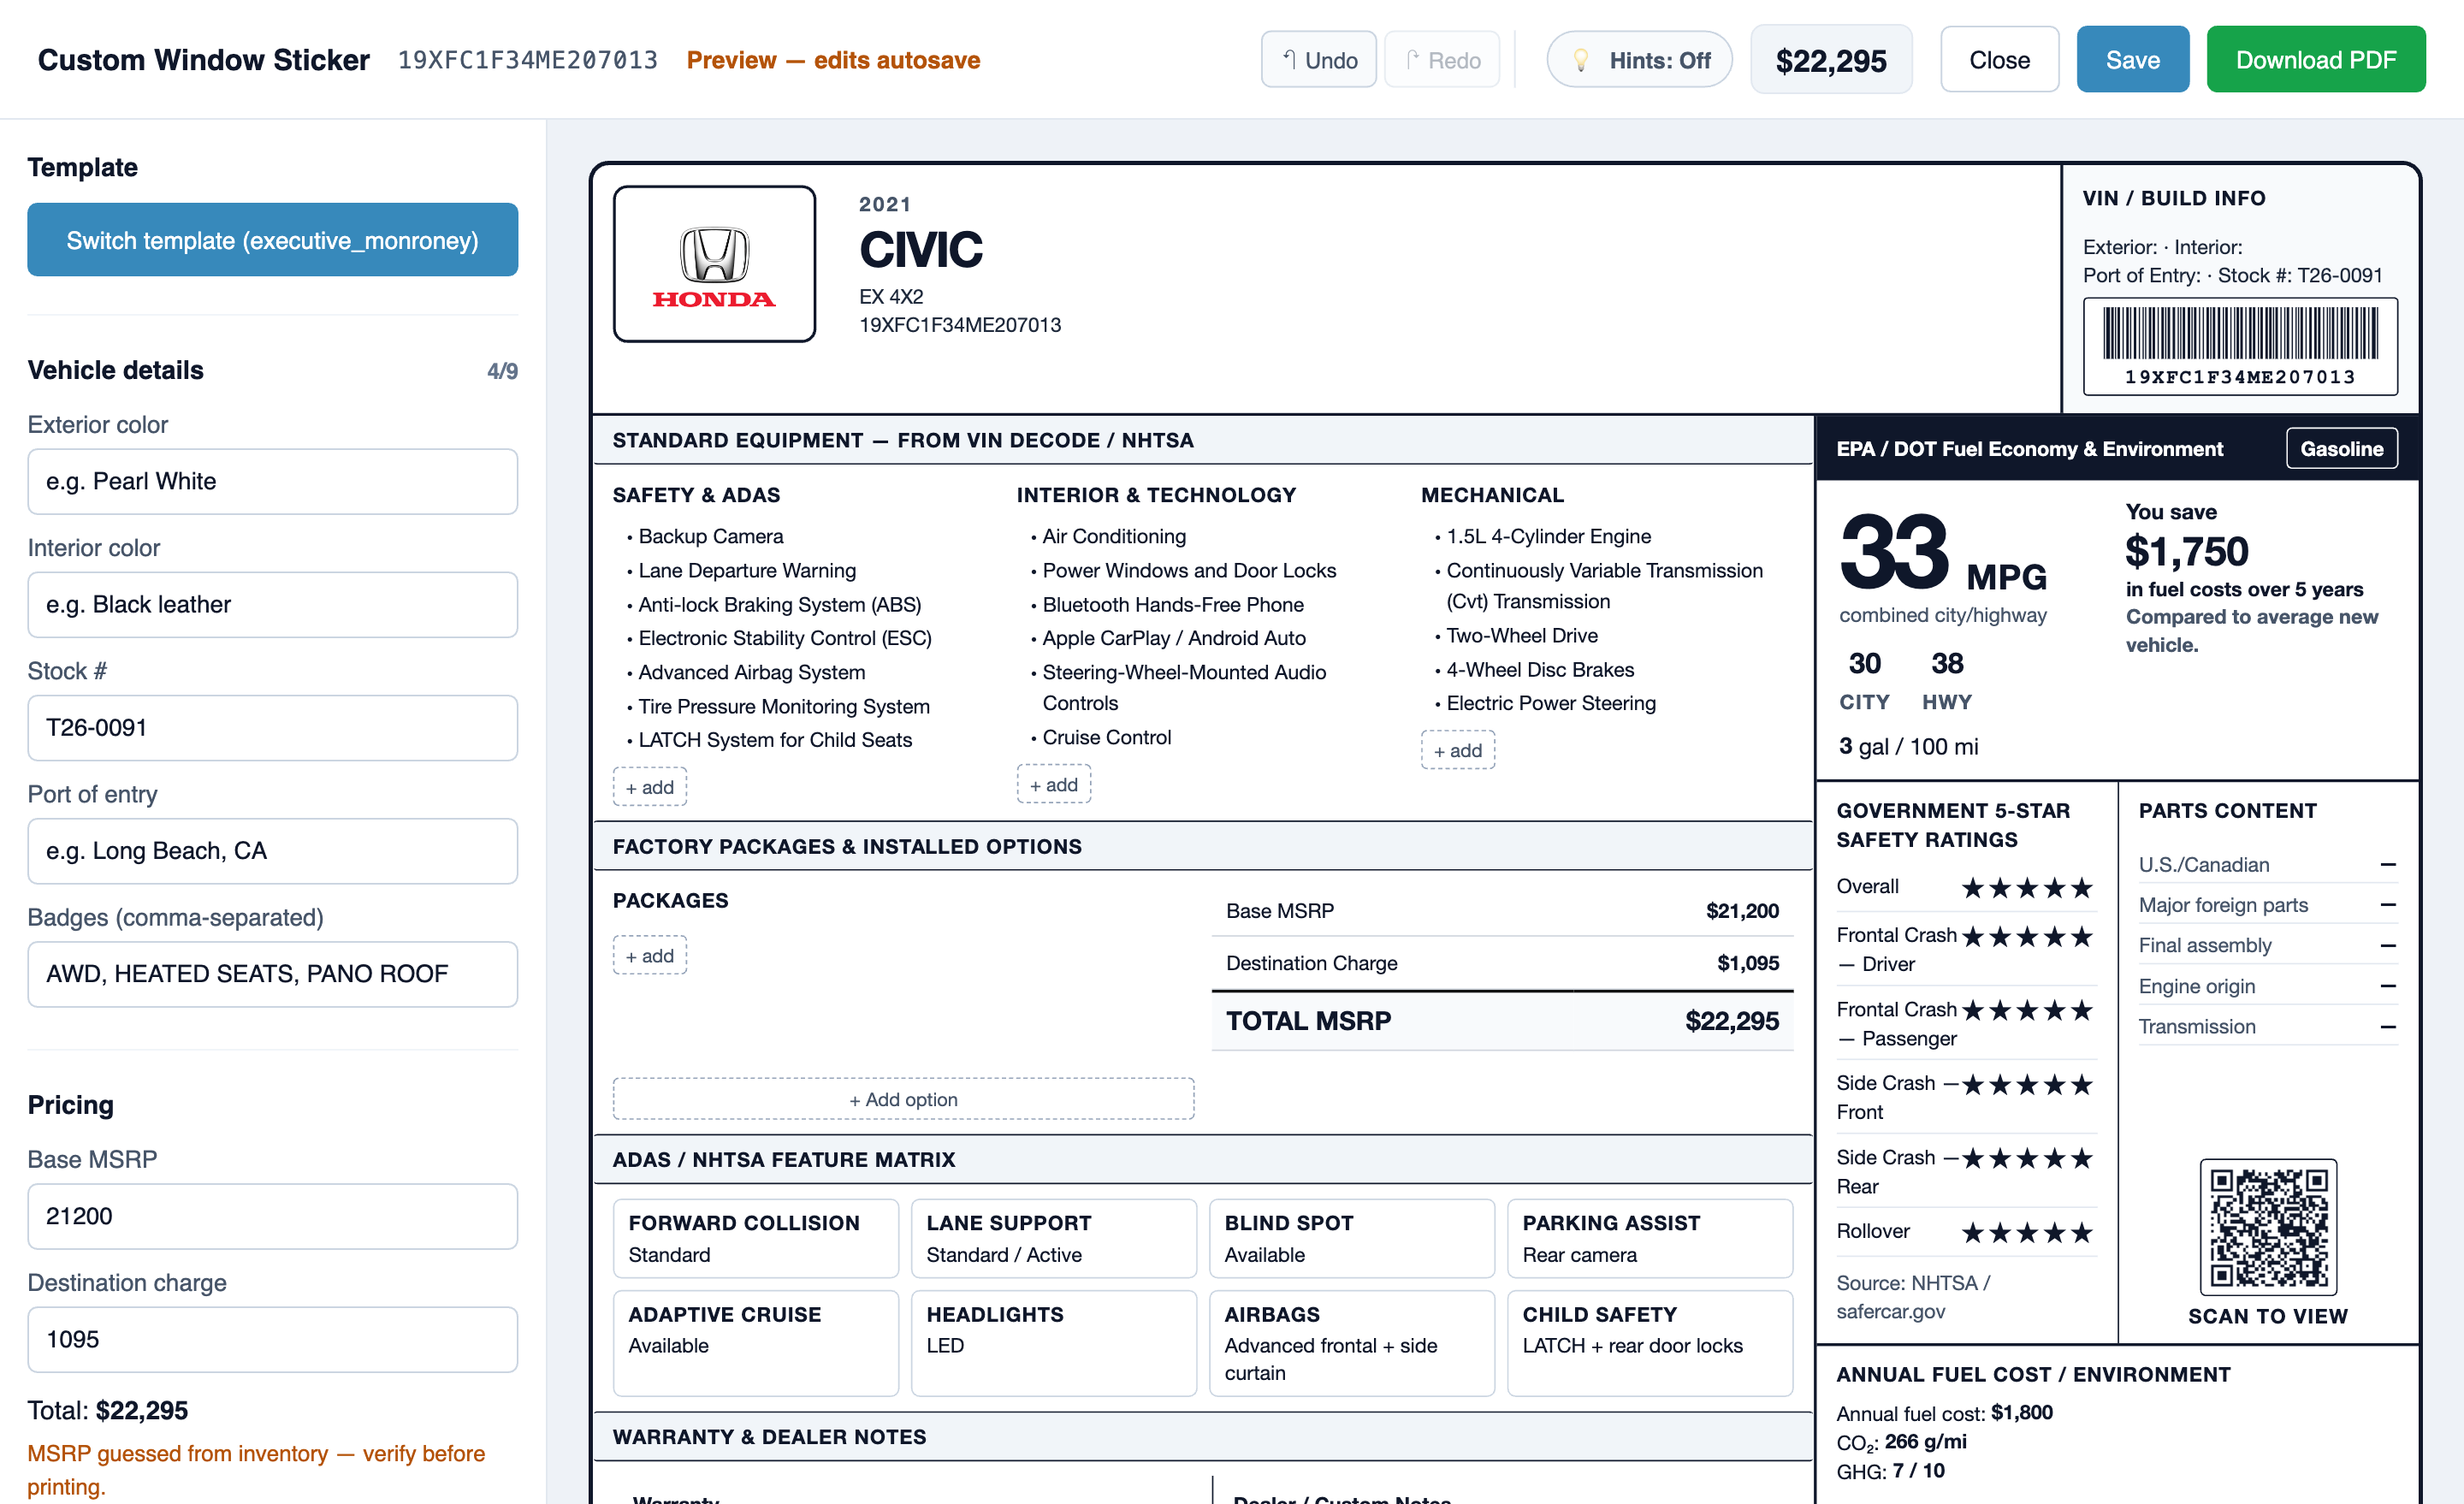Click the Frontal Crash Passenger stars
Screen dimensions: 2464x1504
pos(2027,1011)
